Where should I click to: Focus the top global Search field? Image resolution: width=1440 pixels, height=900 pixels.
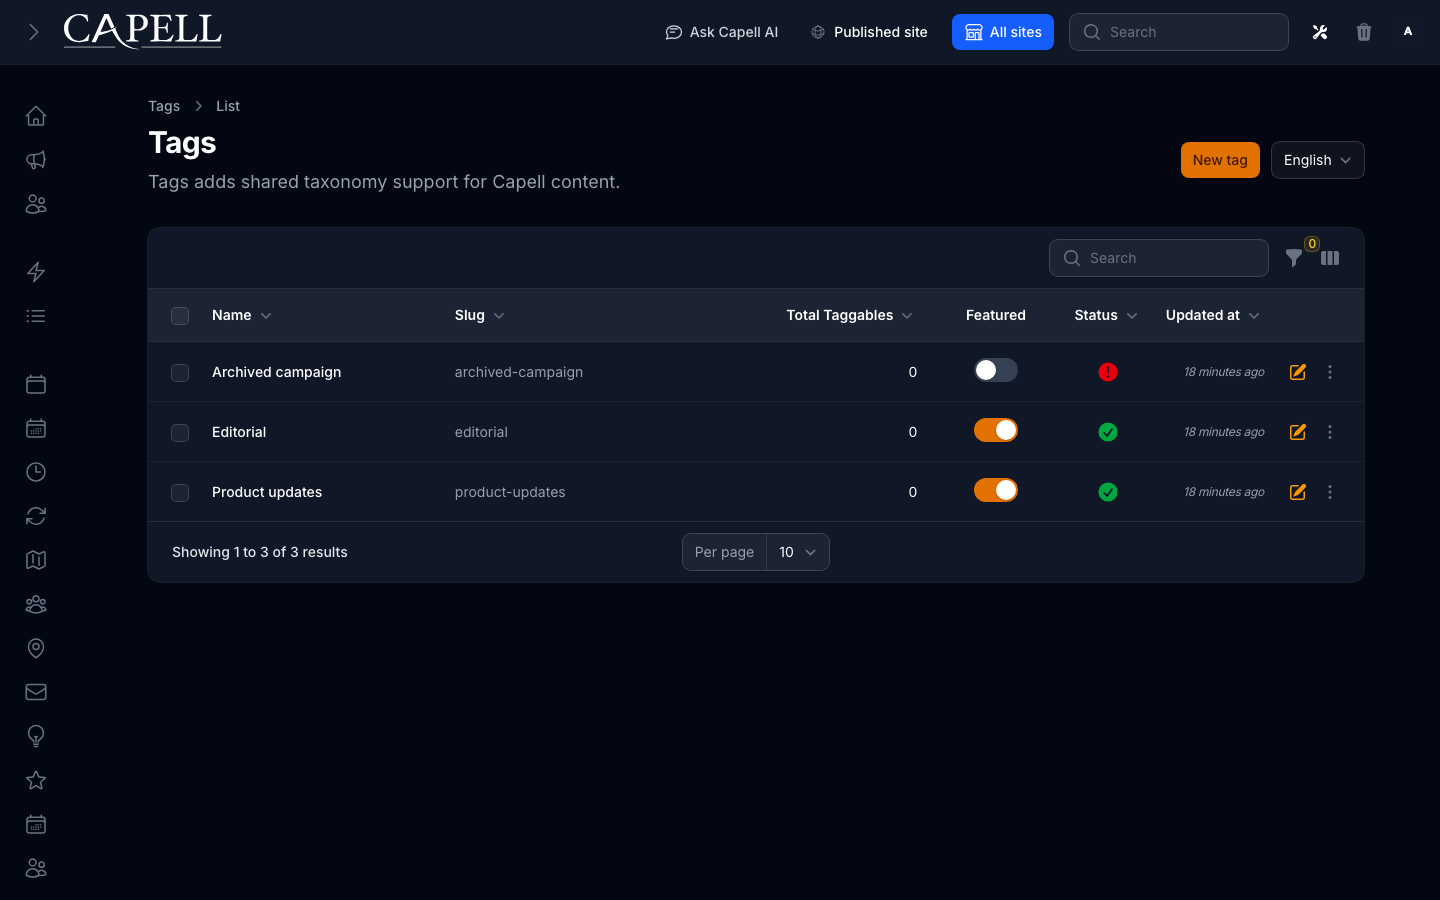(x=1179, y=32)
